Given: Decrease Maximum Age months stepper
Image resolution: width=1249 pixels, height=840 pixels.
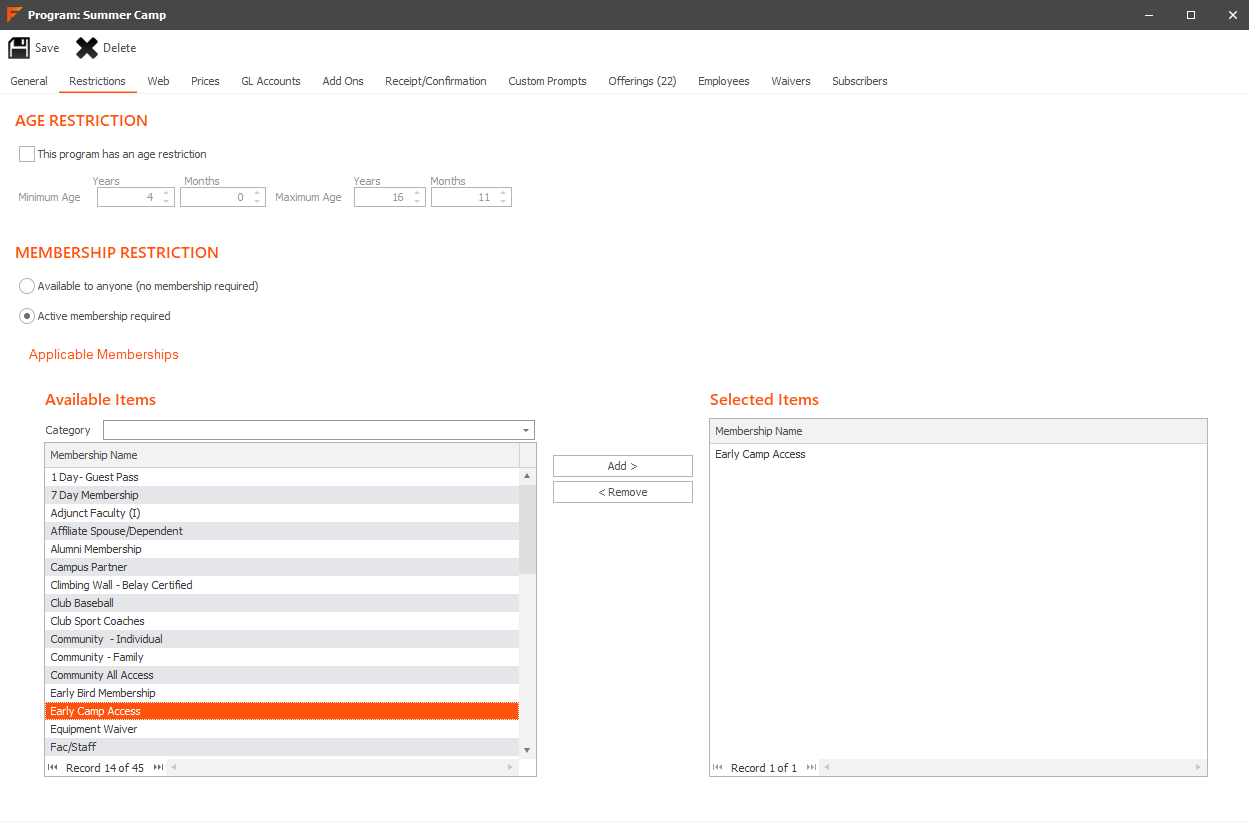Looking at the screenshot, I should click(503, 202).
